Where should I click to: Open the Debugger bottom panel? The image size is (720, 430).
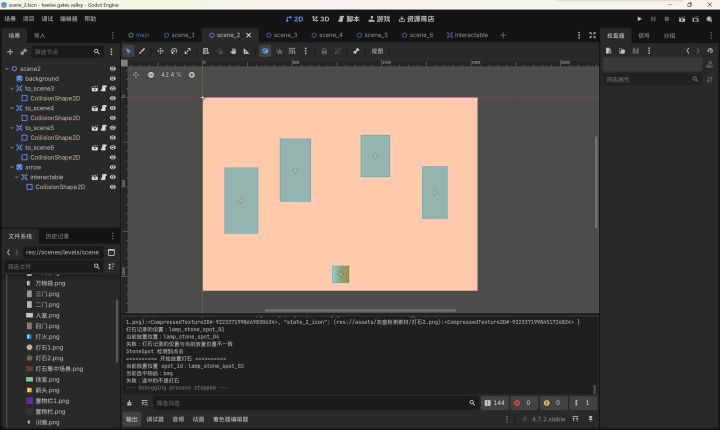(155, 419)
